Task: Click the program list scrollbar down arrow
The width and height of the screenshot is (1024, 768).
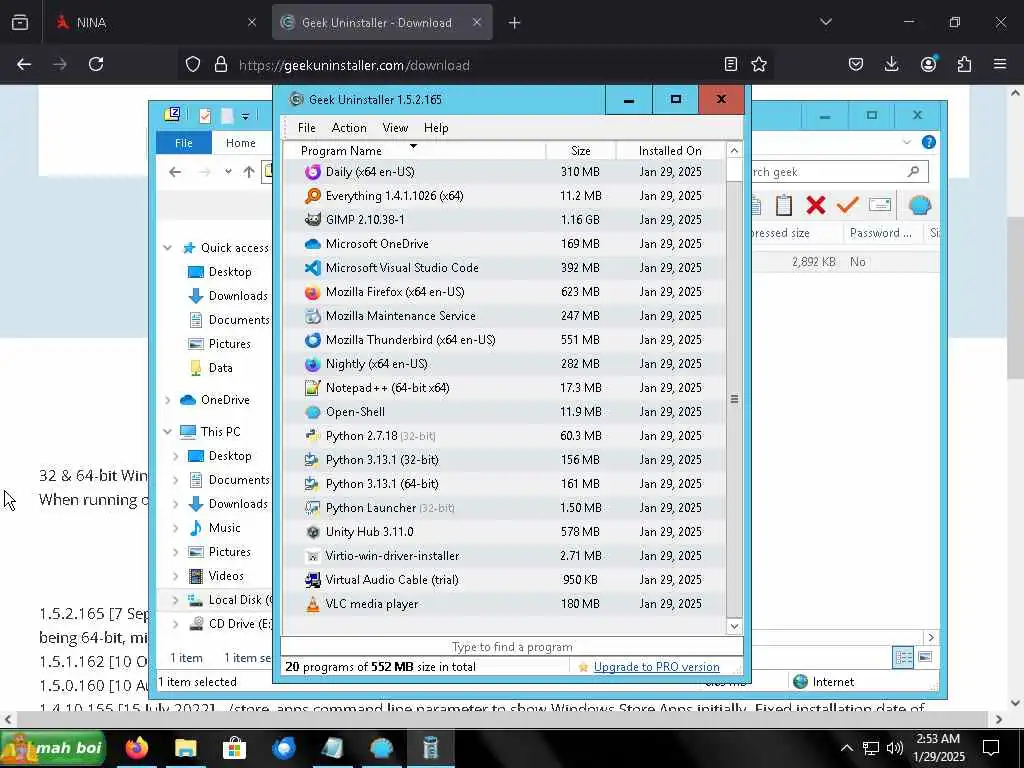Action: point(734,626)
